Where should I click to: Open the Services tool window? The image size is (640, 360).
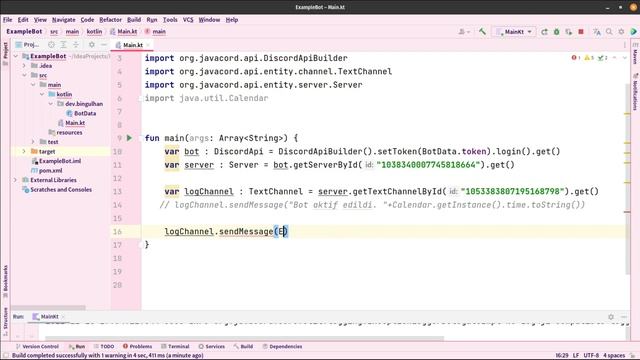[x=211, y=347]
